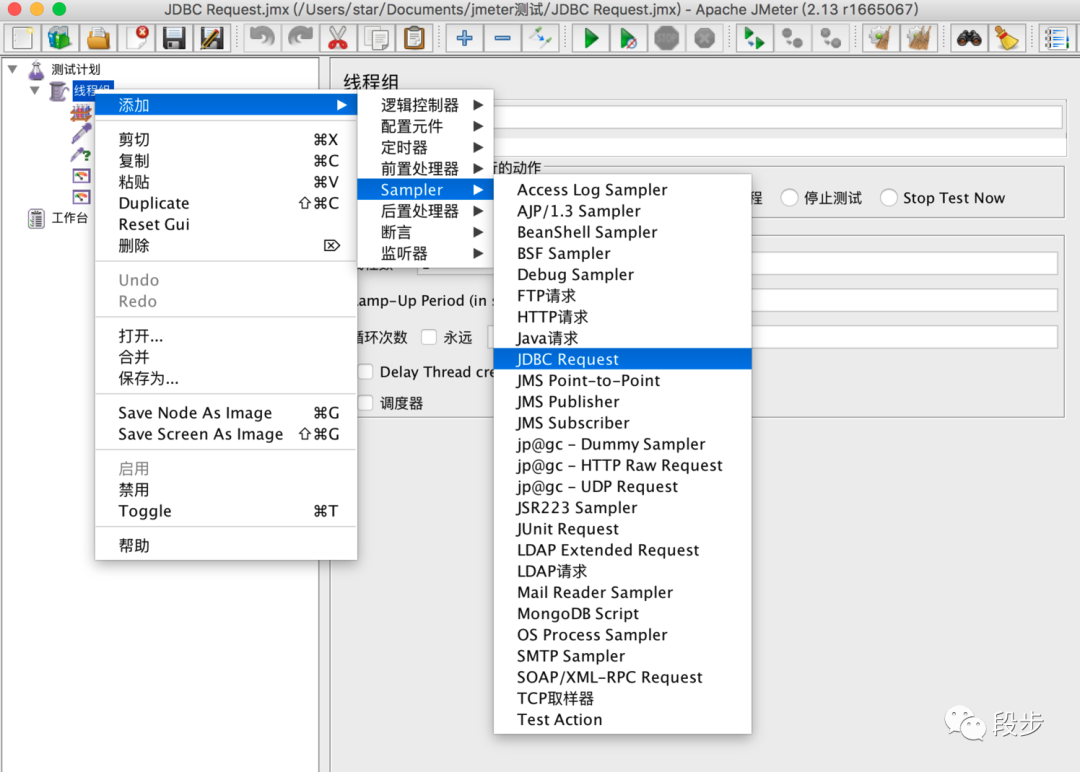Select Debug Sampler menu entry

623,274
